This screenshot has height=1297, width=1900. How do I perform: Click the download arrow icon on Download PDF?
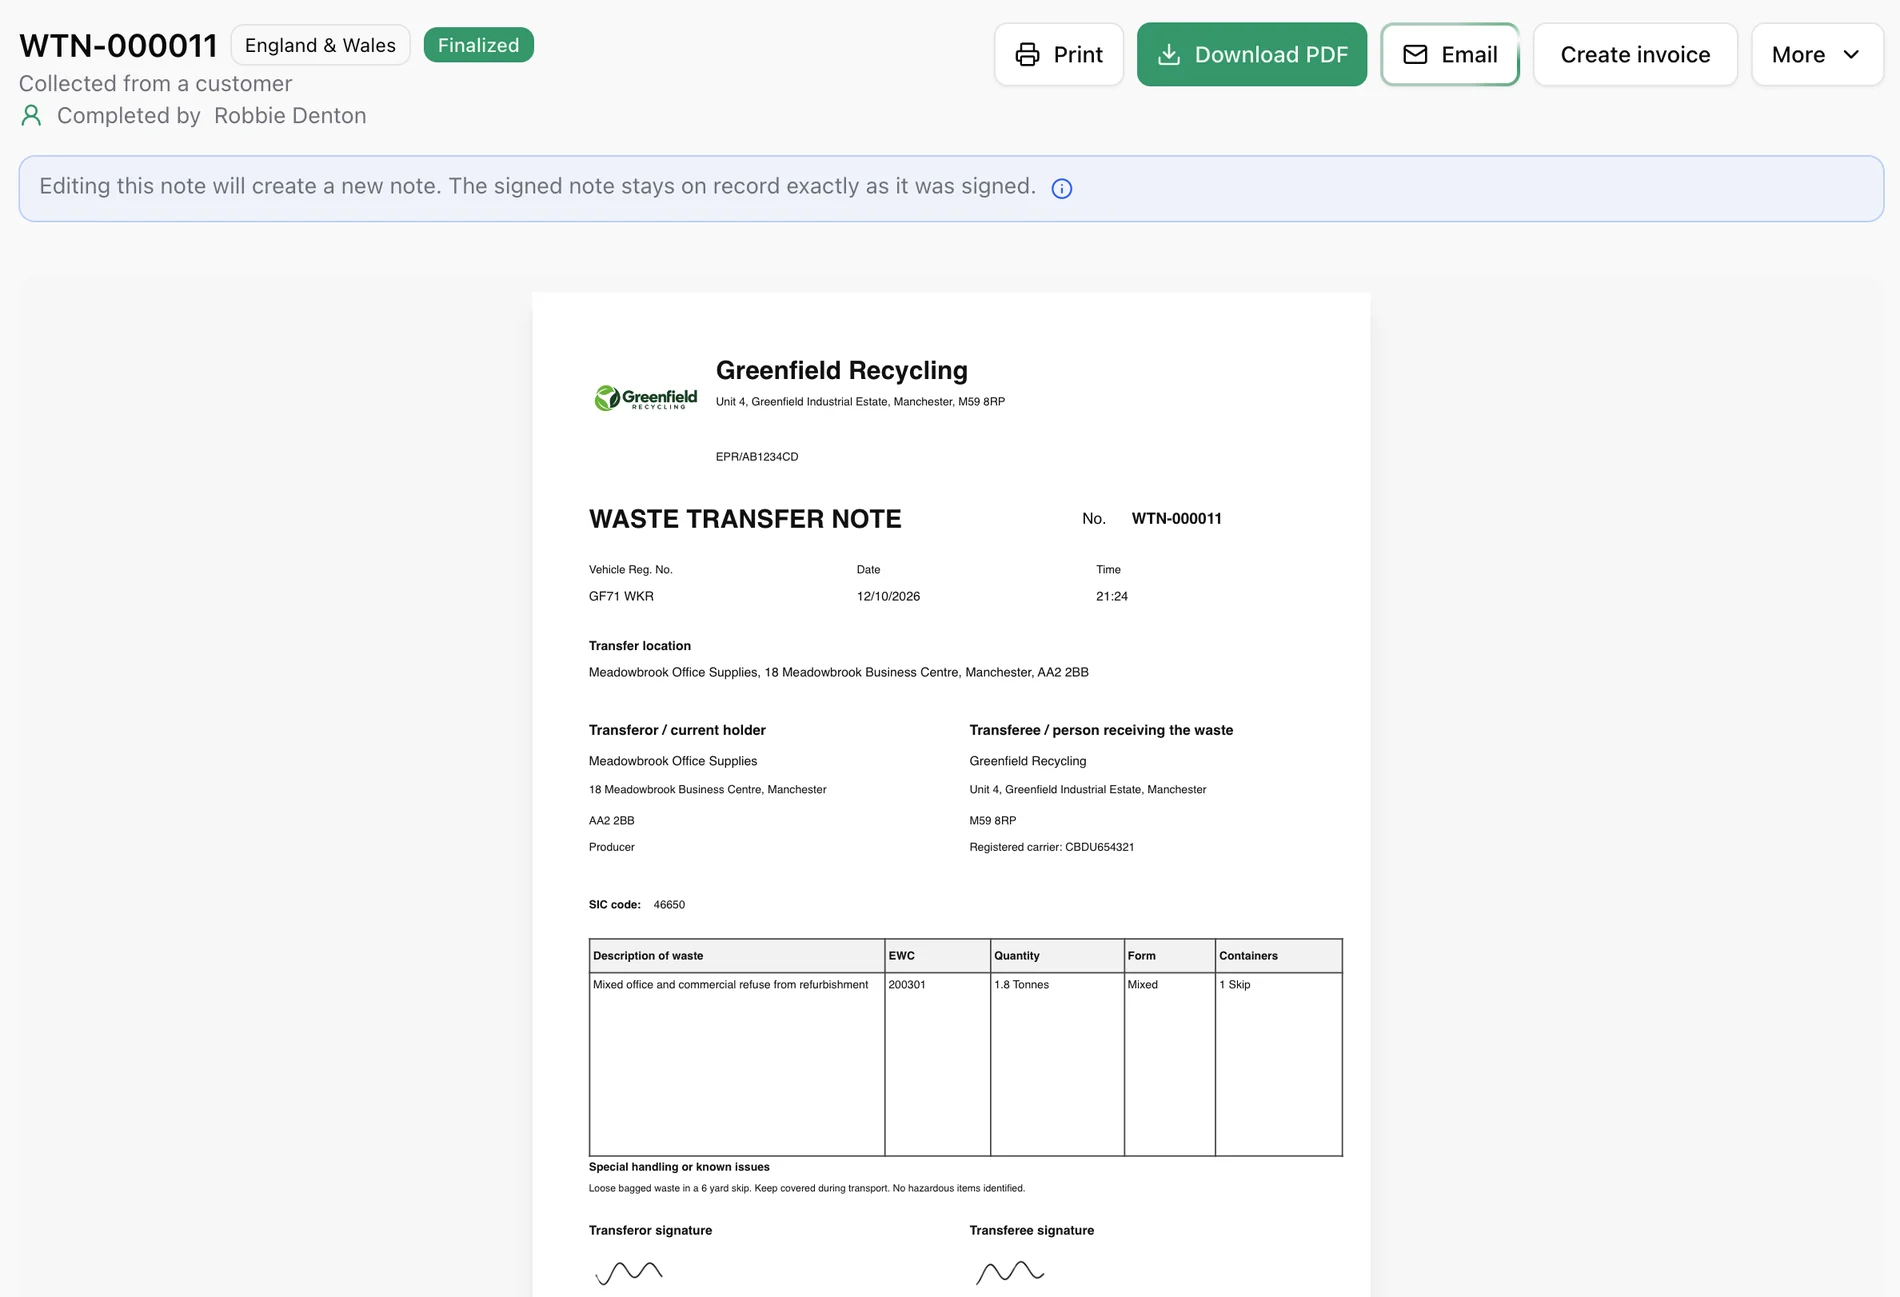tap(1168, 55)
